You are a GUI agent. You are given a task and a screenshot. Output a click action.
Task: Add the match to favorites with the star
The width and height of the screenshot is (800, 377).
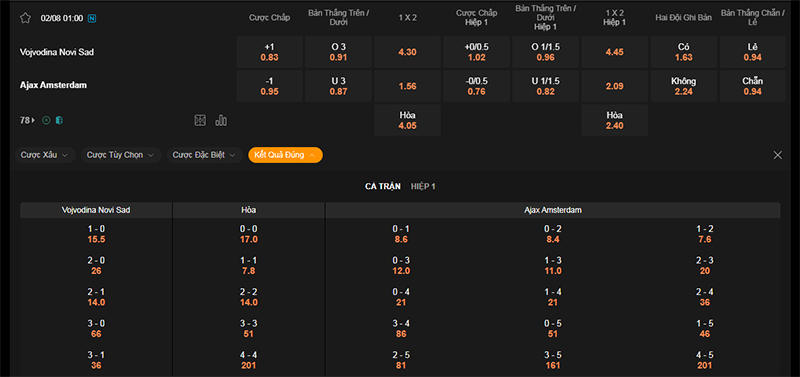pos(26,18)
